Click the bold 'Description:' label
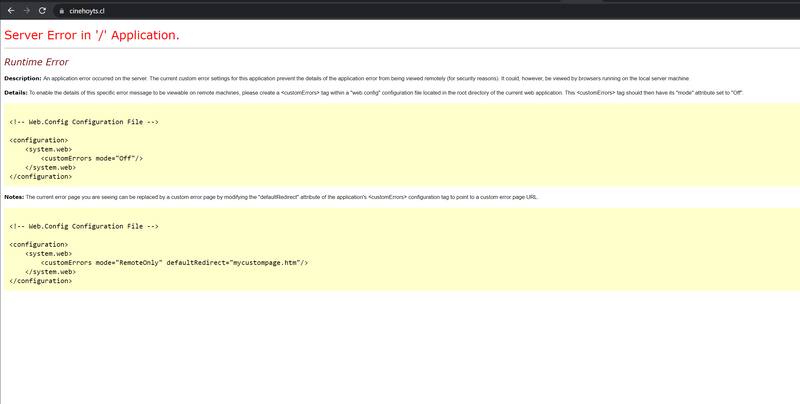This screenshot has height=404, width=800. click(x=22, y=77)
